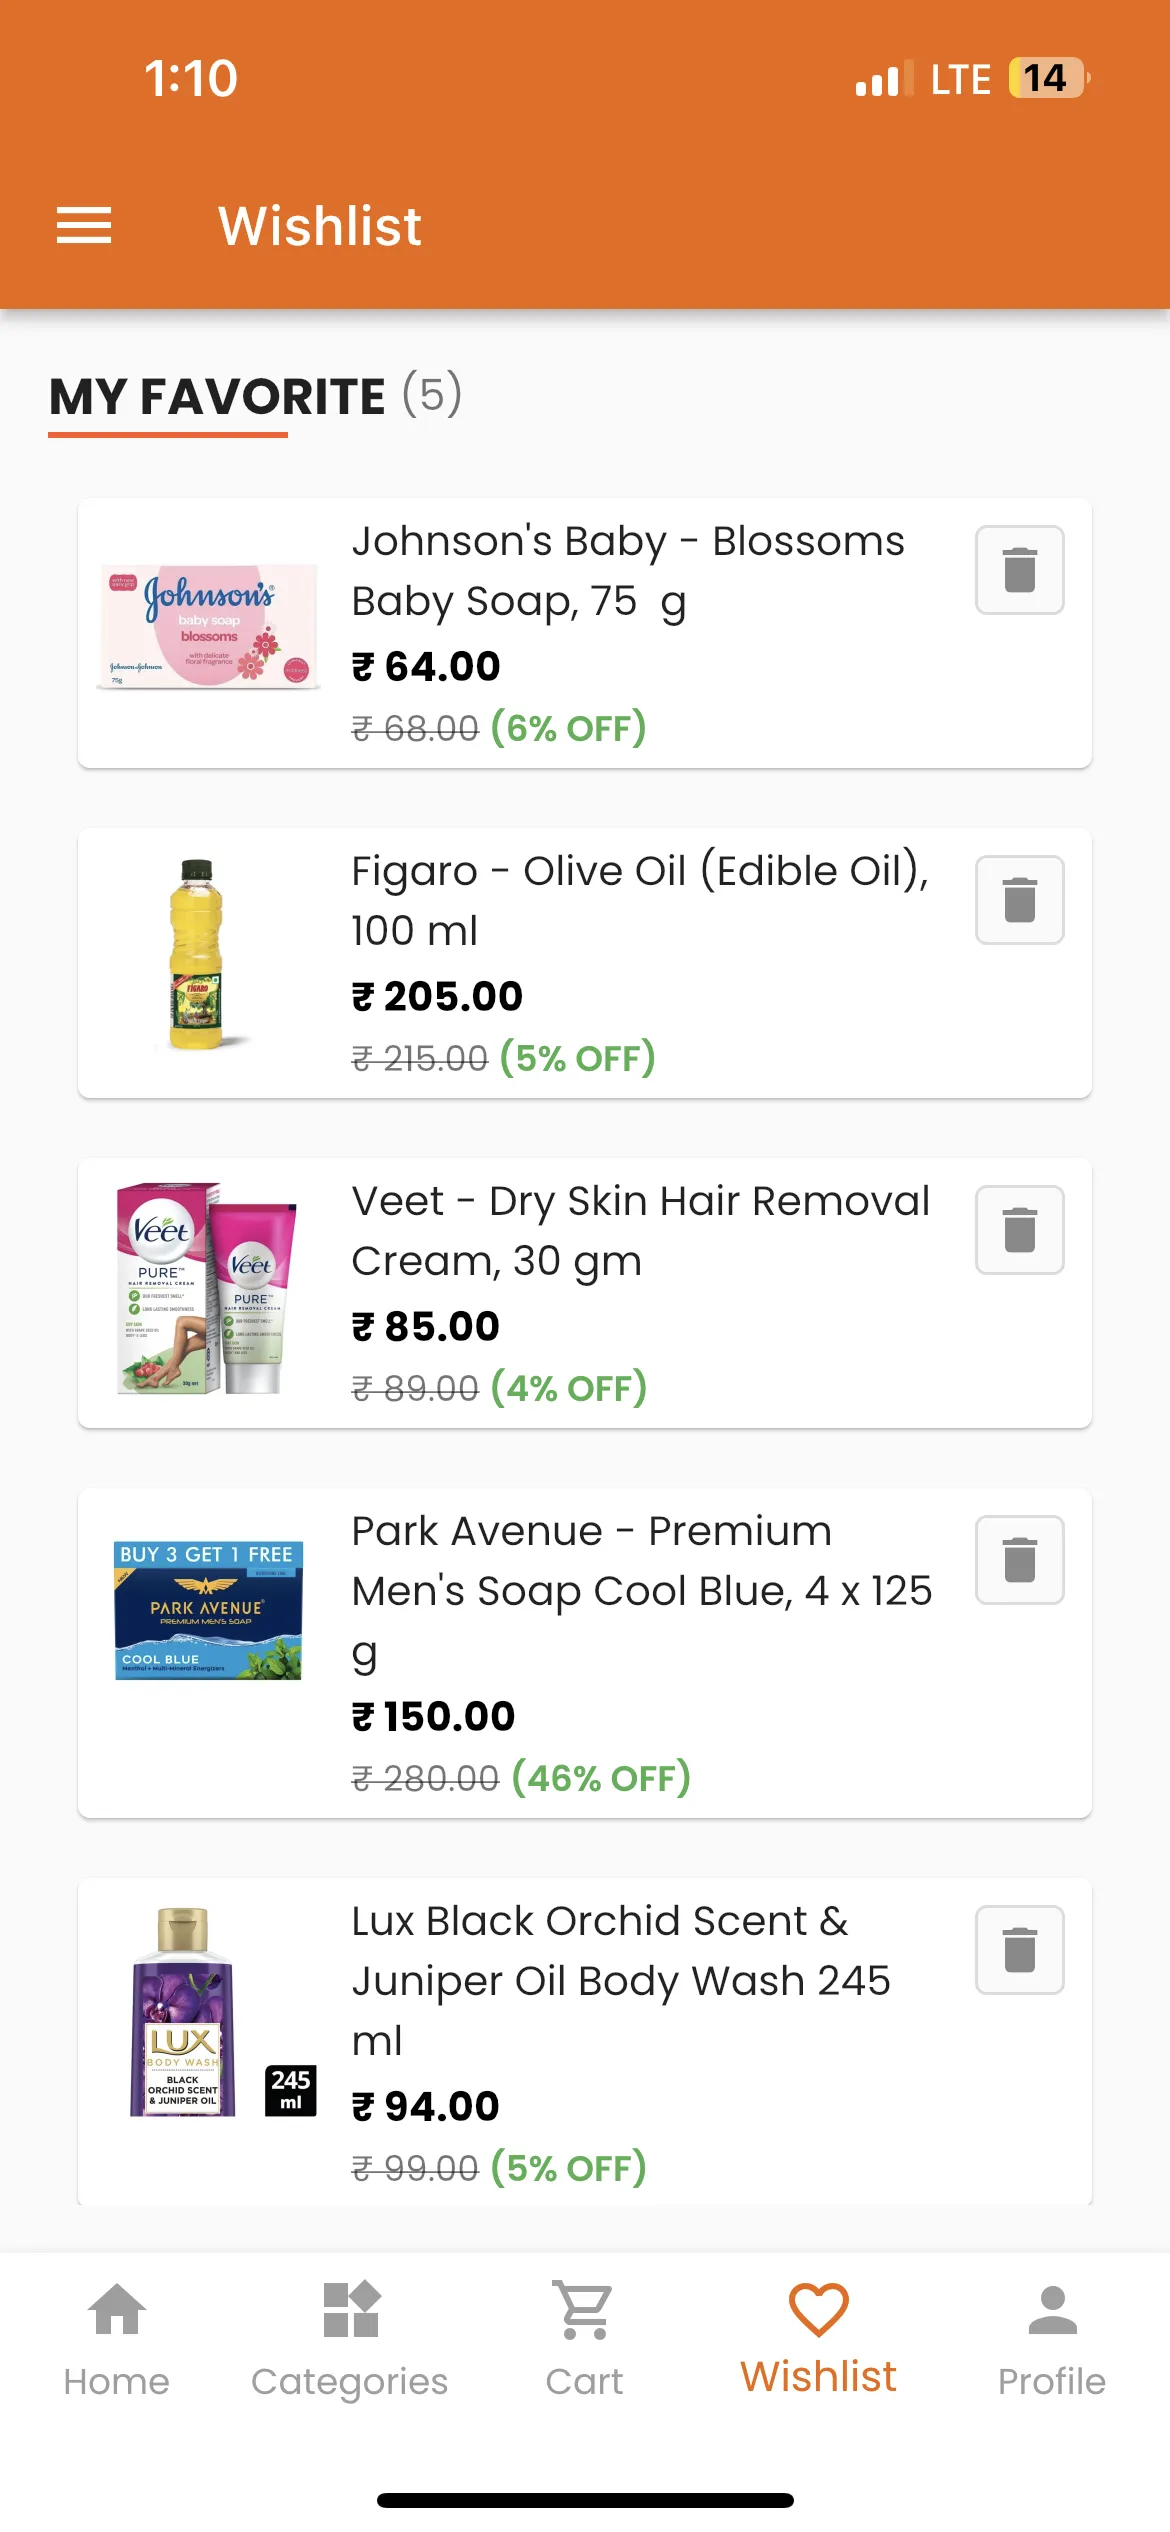Image resolution: width=1170 pixels, height=2532 pixels.
Task: Open Park Avenue Premium Men's Soap title
Action: [642, 1591]
